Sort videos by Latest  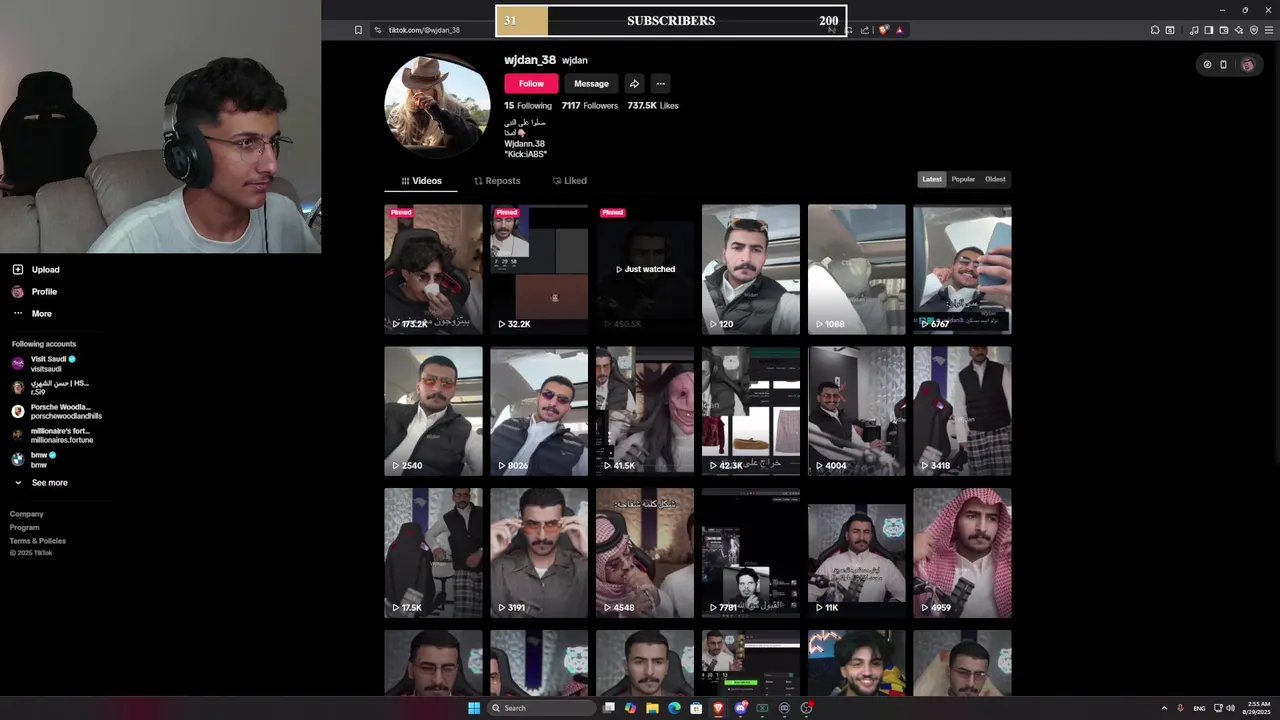(932, 179)
